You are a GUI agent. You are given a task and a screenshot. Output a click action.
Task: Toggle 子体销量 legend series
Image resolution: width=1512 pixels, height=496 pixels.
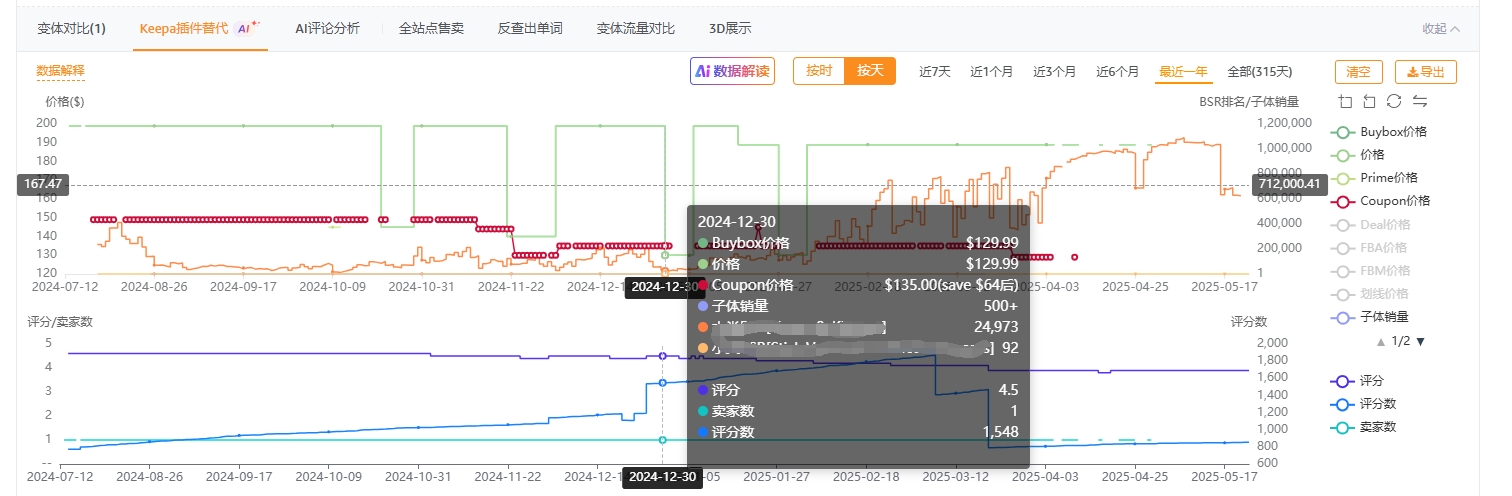tap(1370, 316)
